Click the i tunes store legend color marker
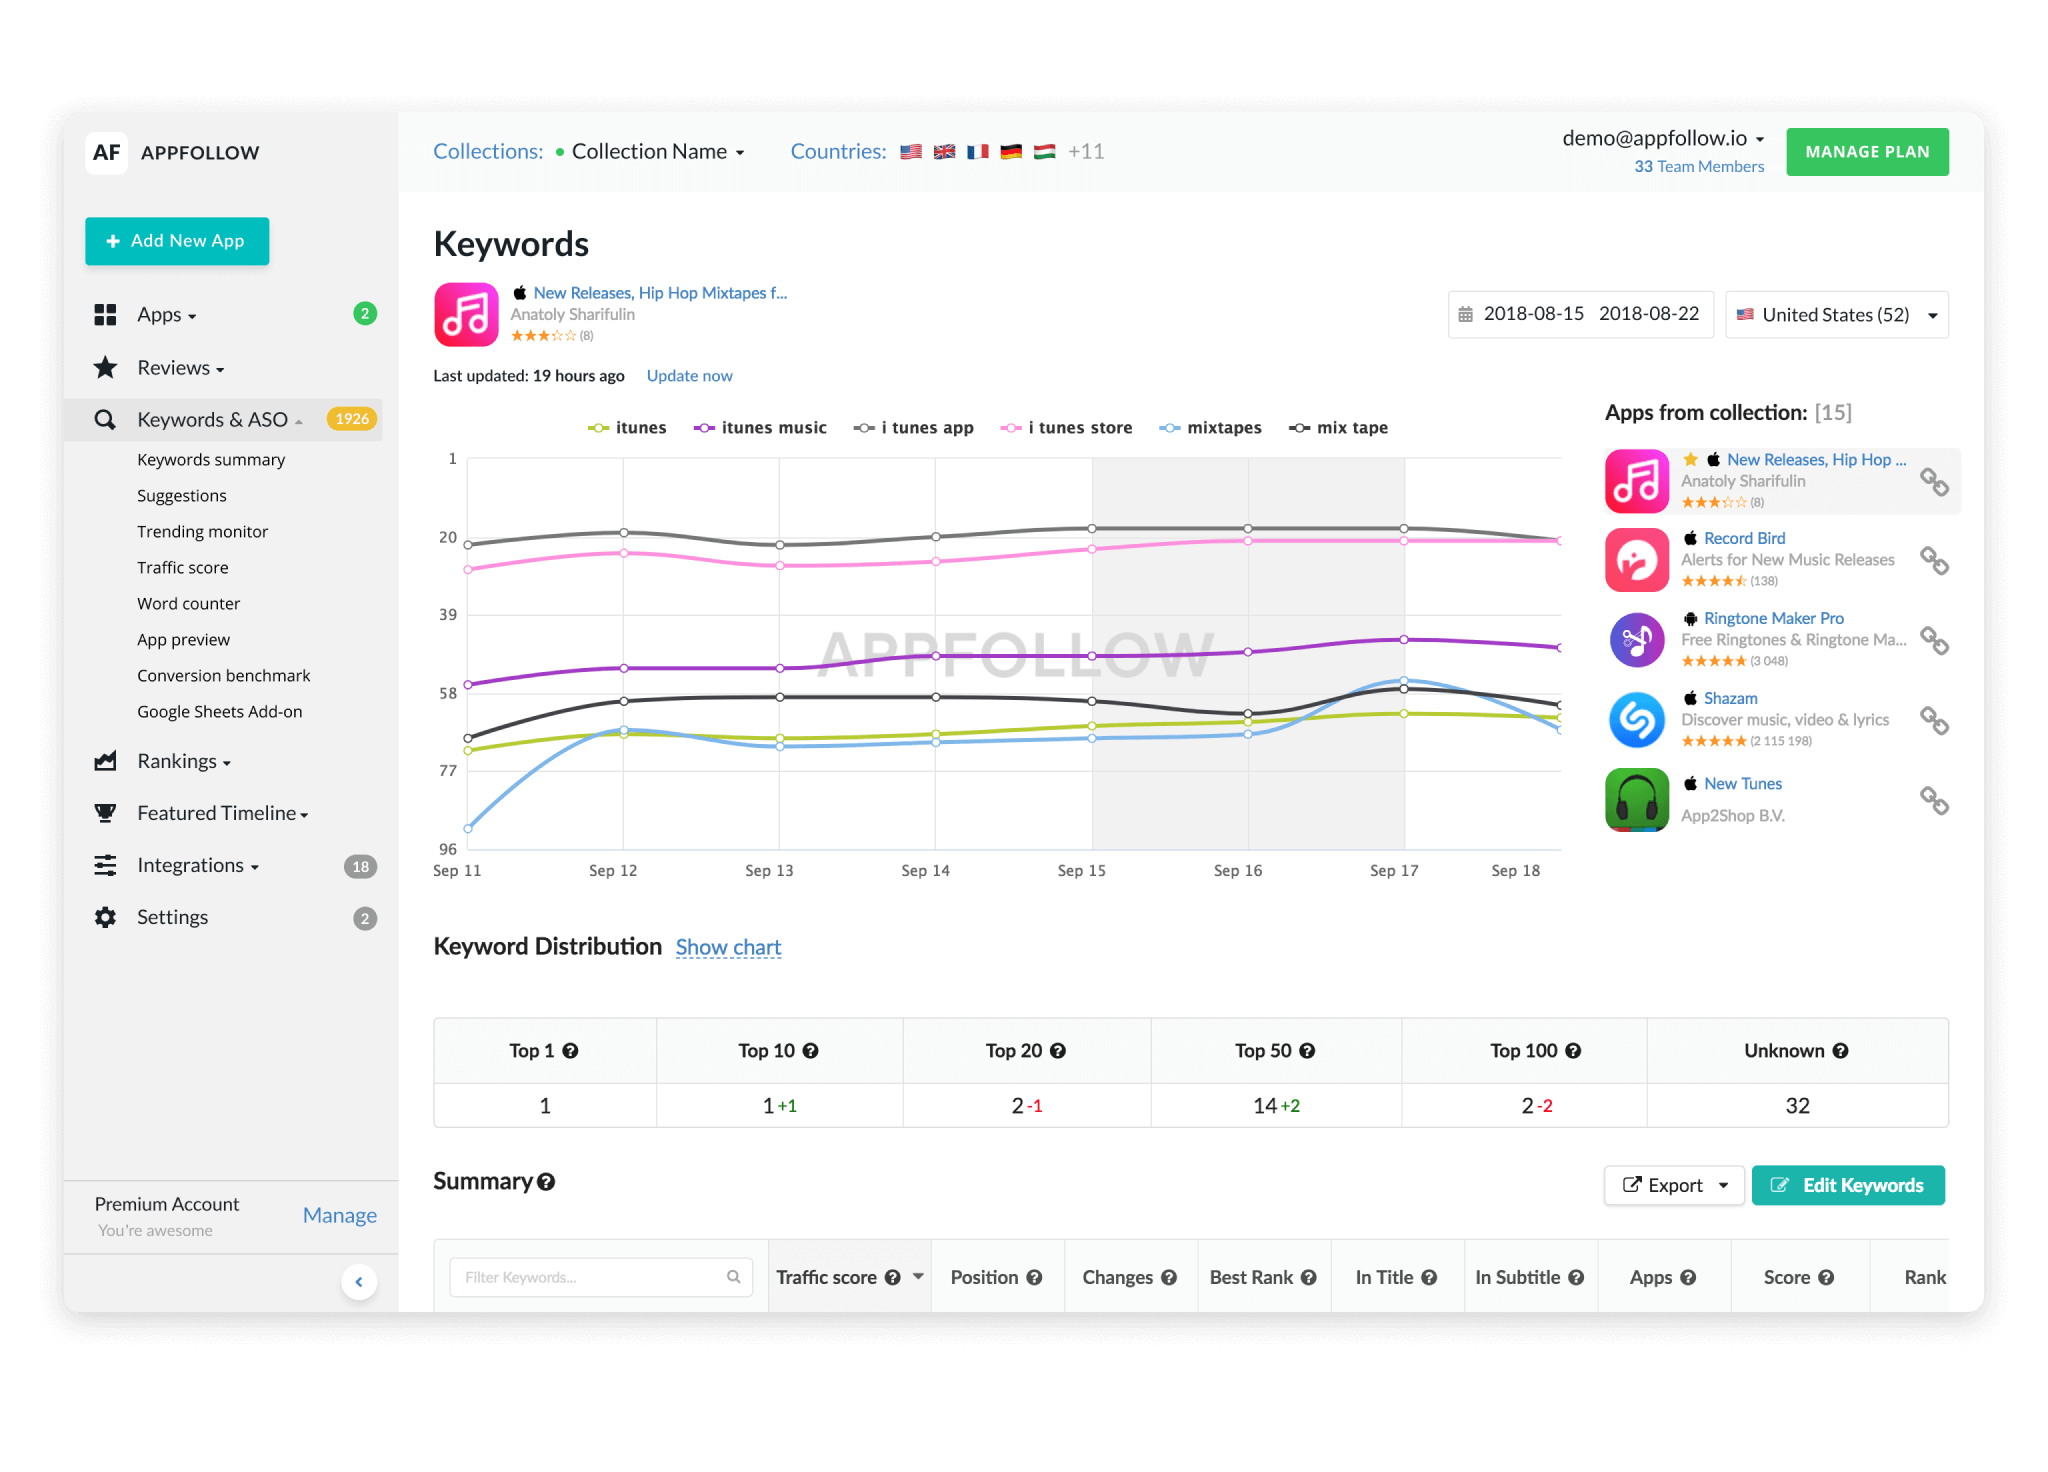 click(1011, 428)
